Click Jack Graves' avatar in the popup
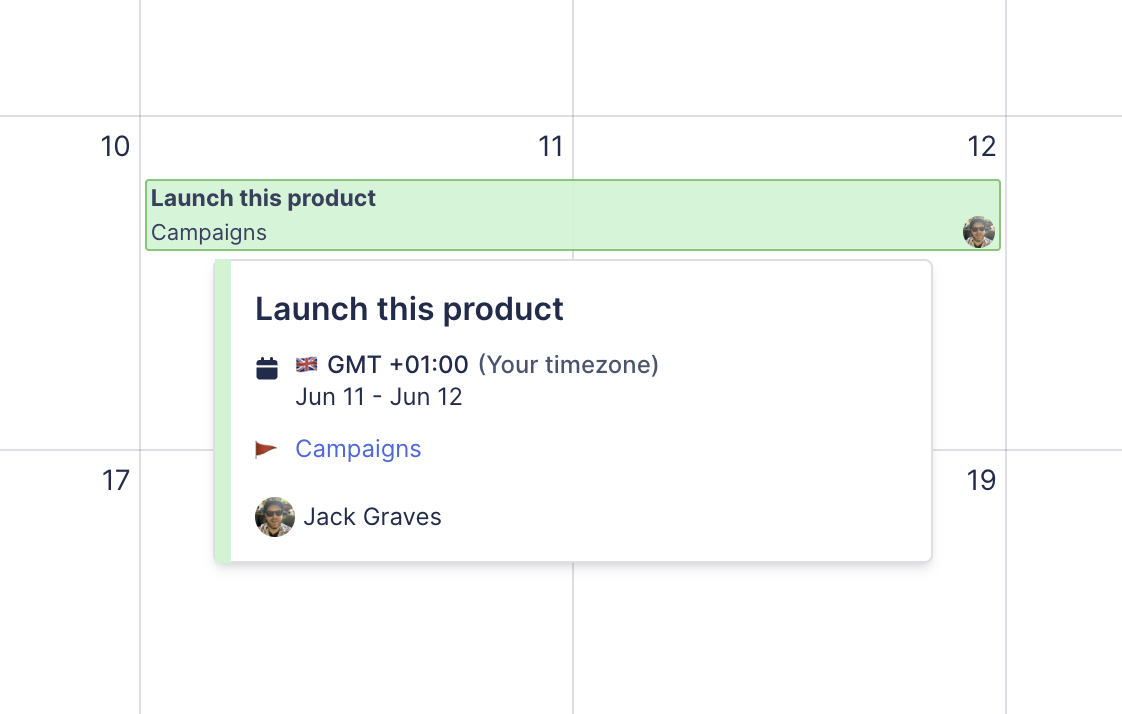The image size is (1122, 714). pyautogui.click(x=275, y=517)
